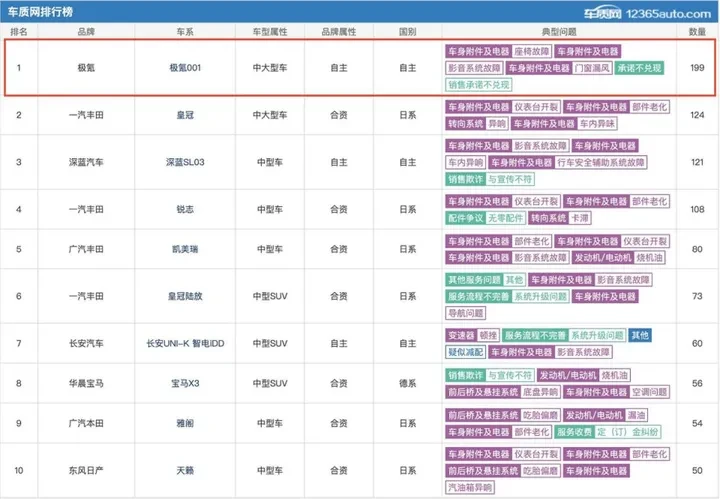Click the 吃胎偏磨 tag in 天籁 row
The height and width of the screenshot is (499, 720).
pyautogui.click(x=540, y=471)
